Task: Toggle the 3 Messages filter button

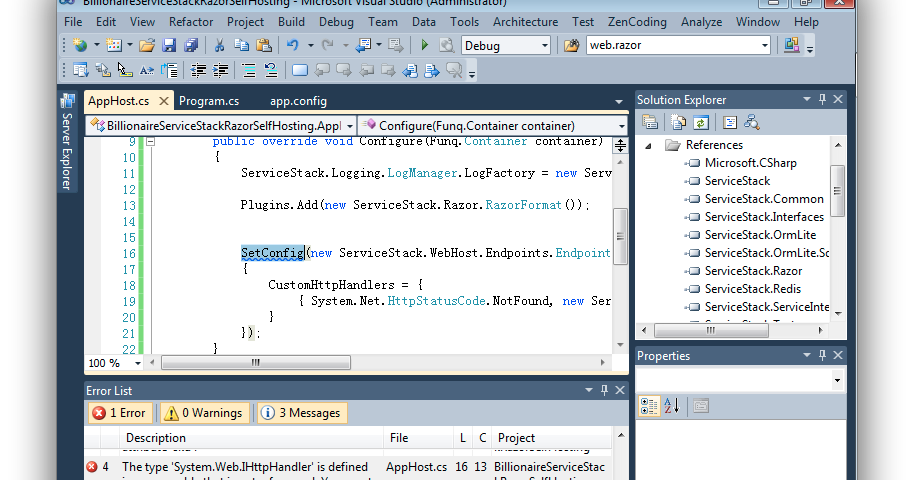Action: [x=302, y=413]
